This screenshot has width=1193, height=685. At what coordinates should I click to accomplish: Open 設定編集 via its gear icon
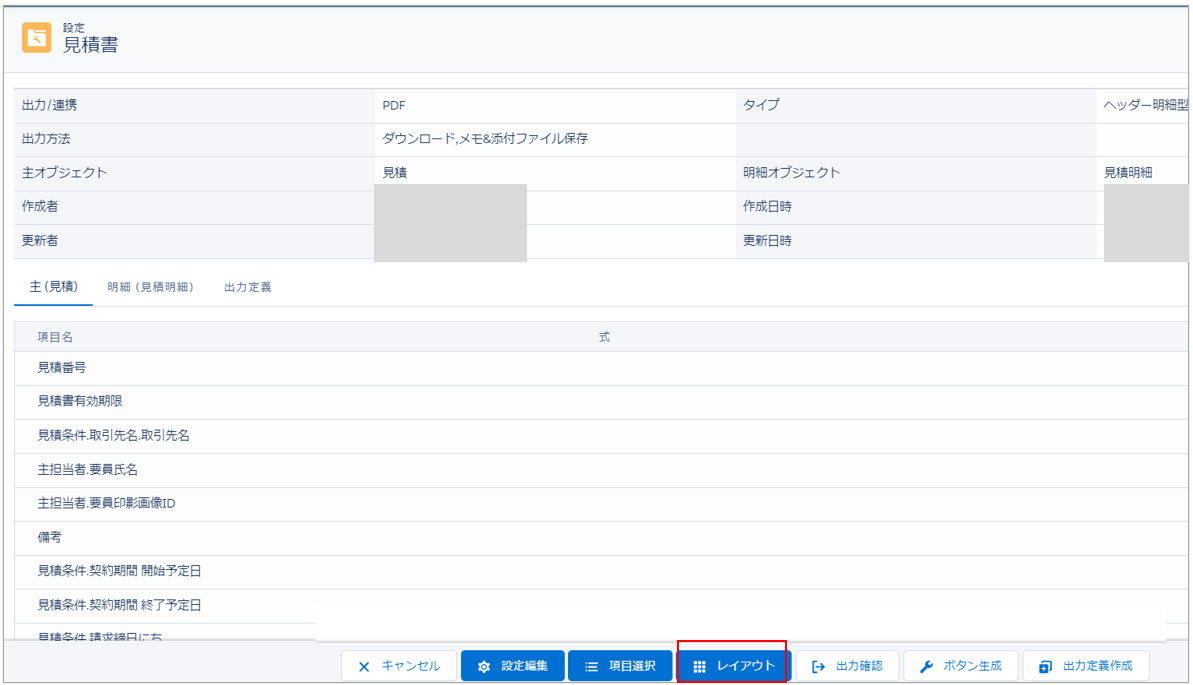pyautogui.click(x=484, y=666)
